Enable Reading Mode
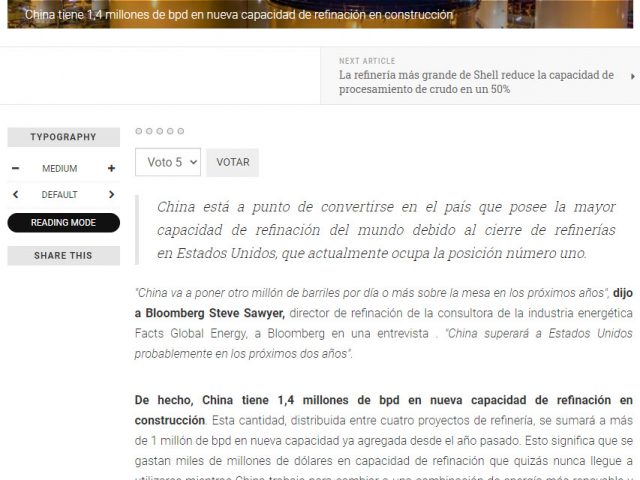The image size is (640, 480). [63, 223]
